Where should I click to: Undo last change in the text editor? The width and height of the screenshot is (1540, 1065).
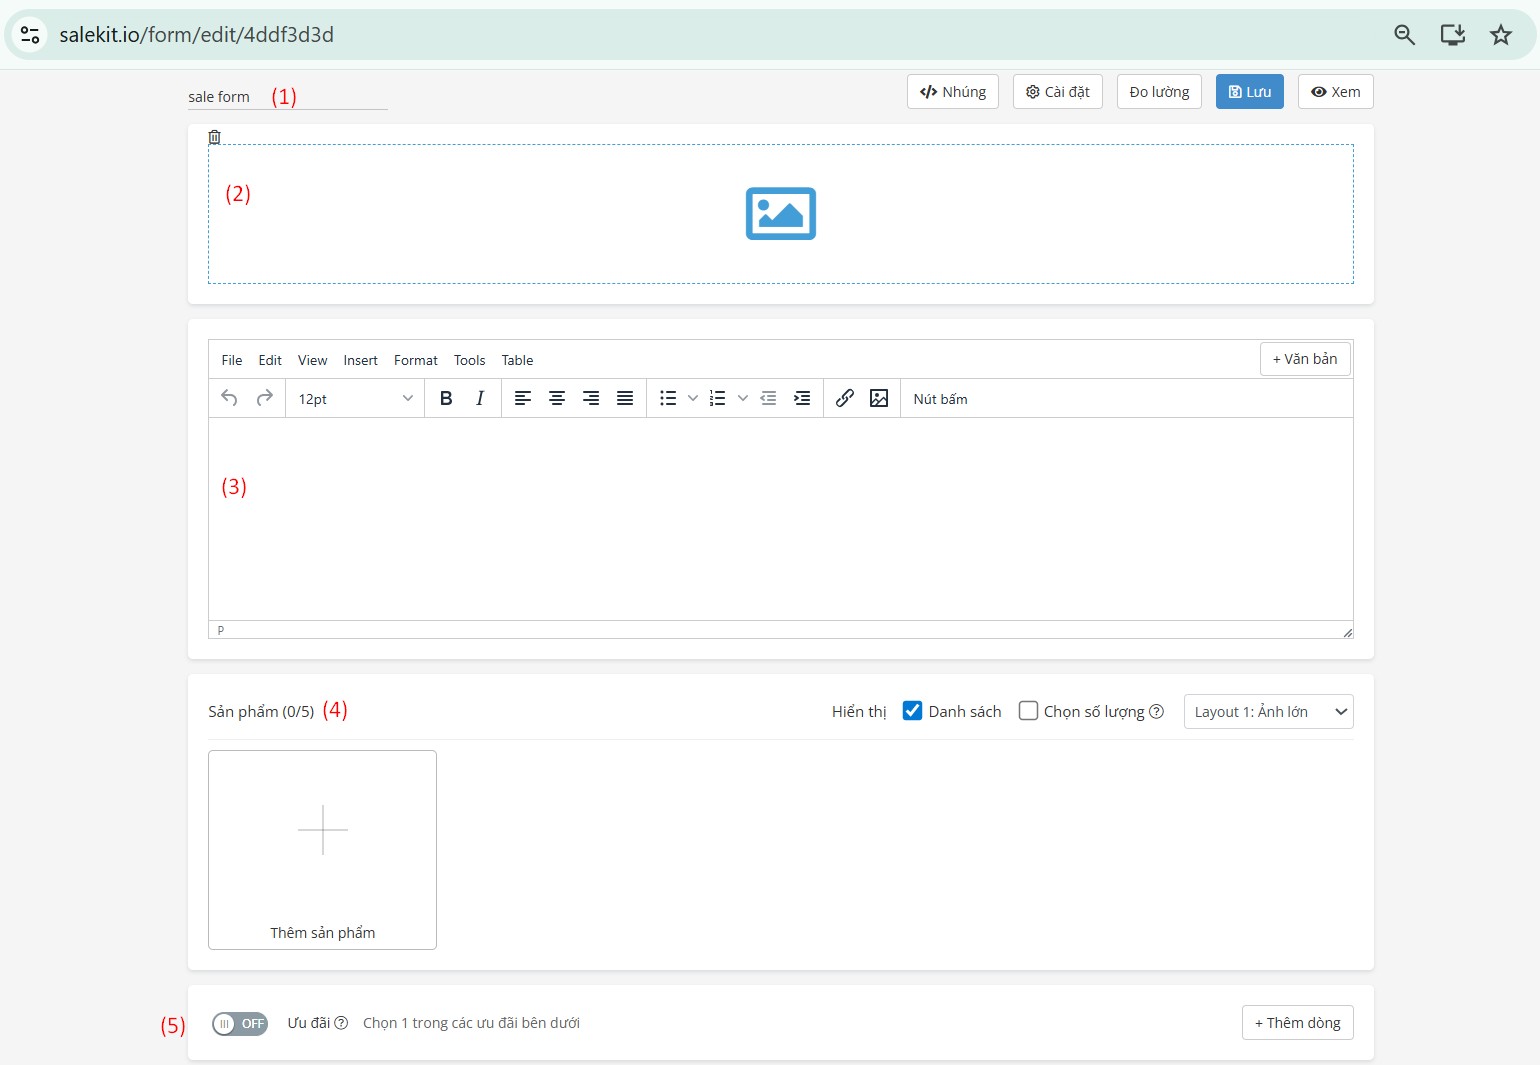coord(229,398)
